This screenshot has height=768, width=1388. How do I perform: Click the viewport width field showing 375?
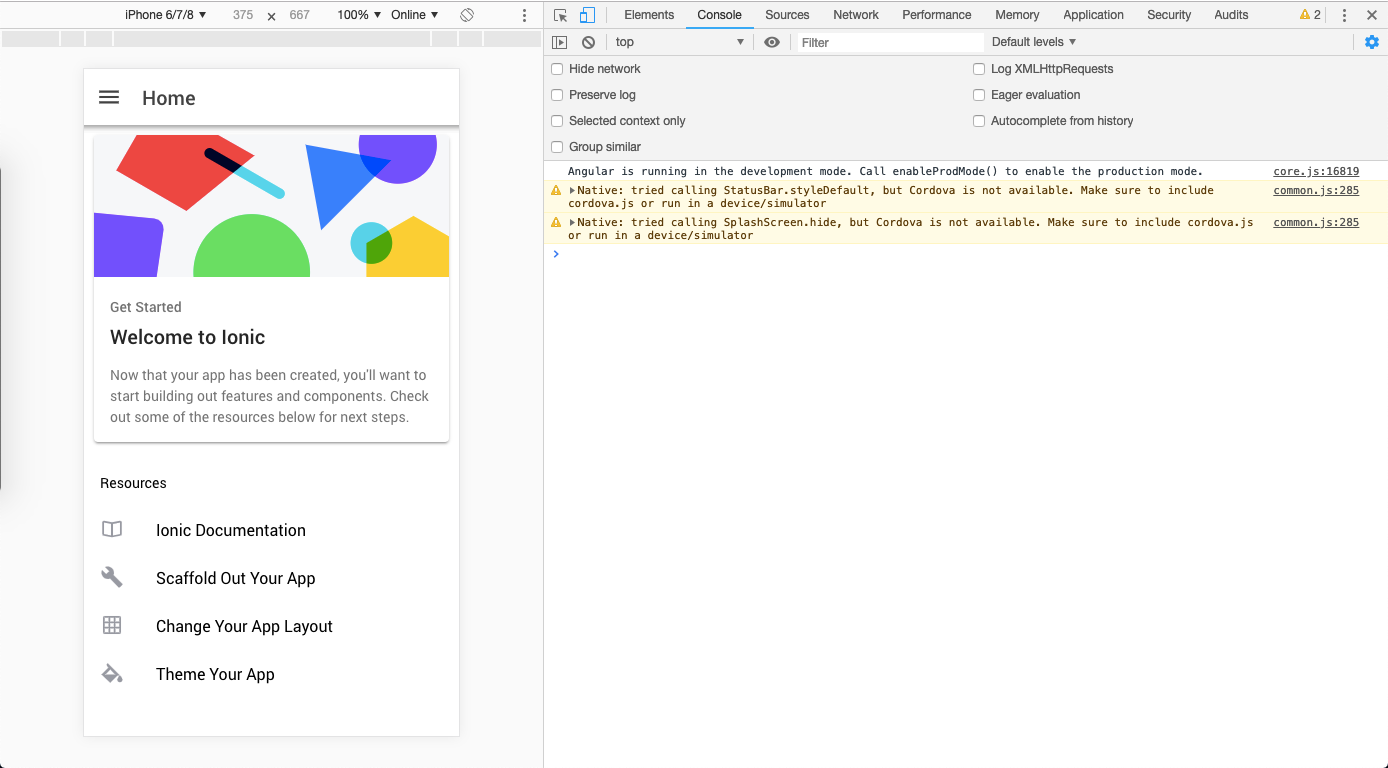(x=242, y=15)
